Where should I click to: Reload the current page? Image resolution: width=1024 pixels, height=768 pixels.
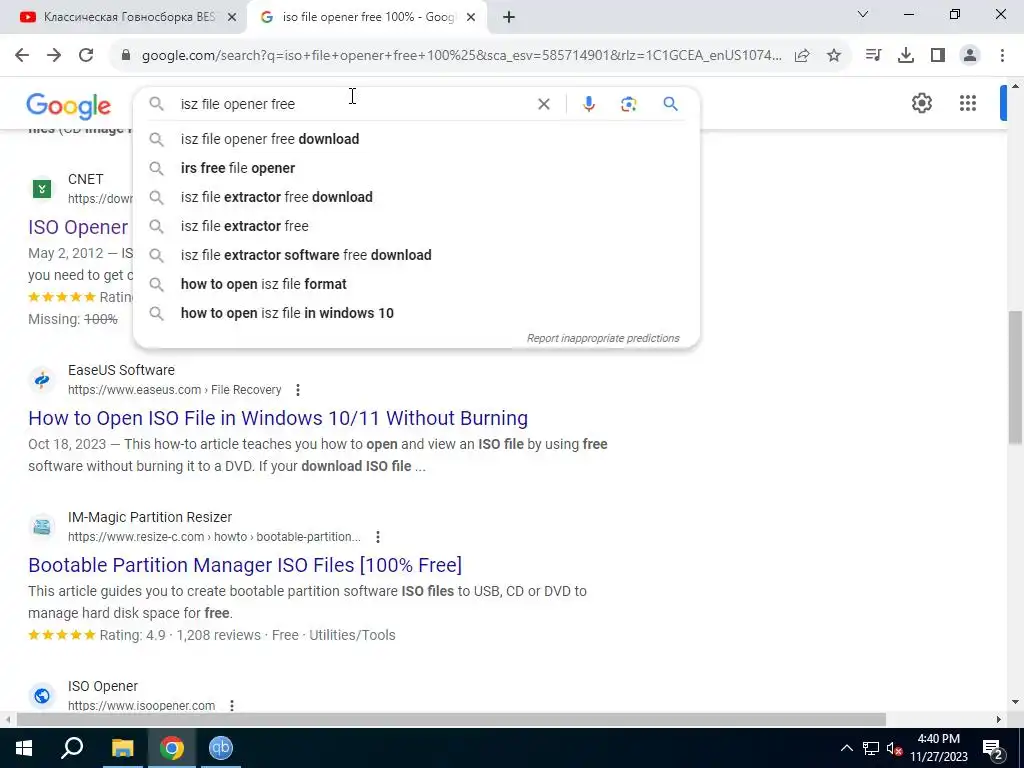[86, 56]
